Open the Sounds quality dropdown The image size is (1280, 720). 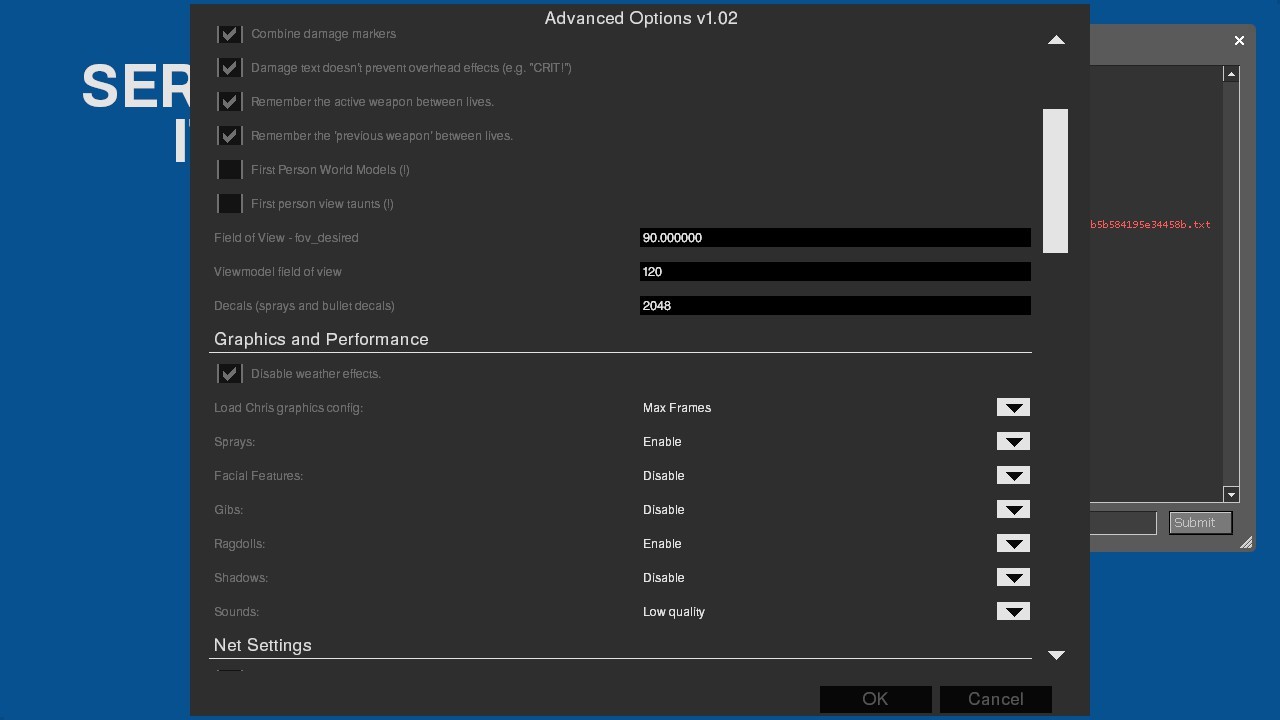1013,612
